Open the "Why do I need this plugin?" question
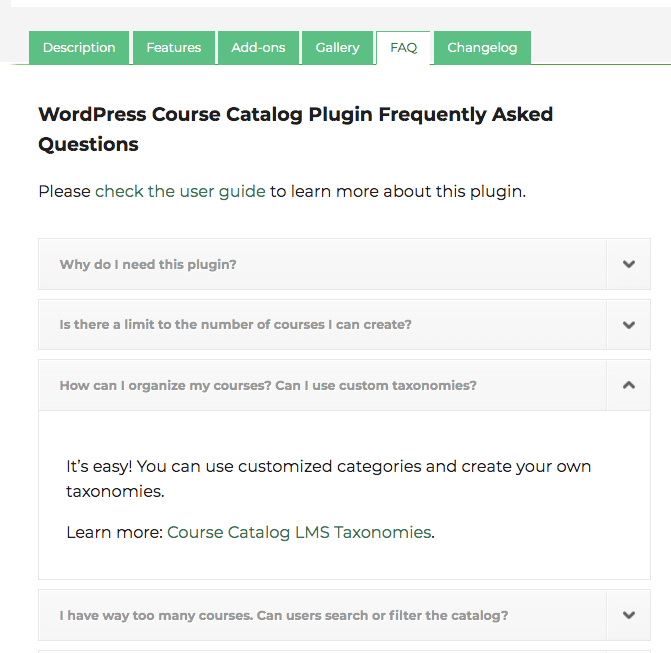Screen dimensions: 671x653 (x=148, y=265)
